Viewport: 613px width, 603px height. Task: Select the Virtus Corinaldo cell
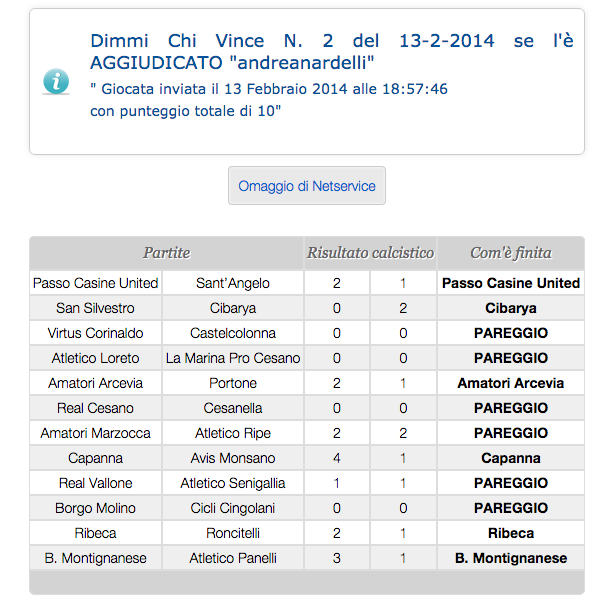coord(95,333)
